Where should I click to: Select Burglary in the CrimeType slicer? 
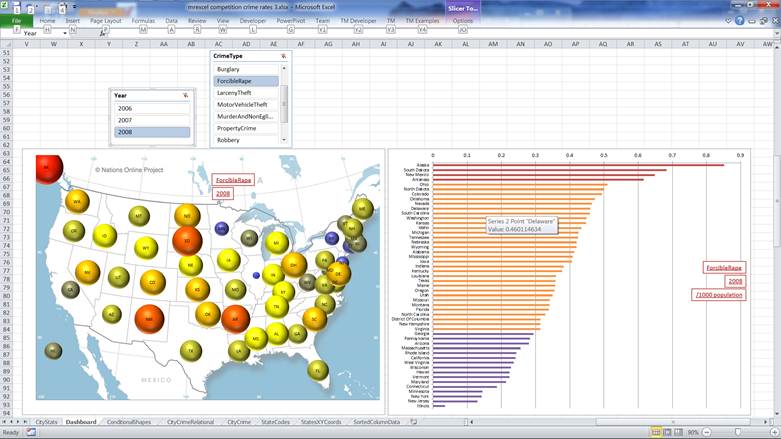[246, 69]
